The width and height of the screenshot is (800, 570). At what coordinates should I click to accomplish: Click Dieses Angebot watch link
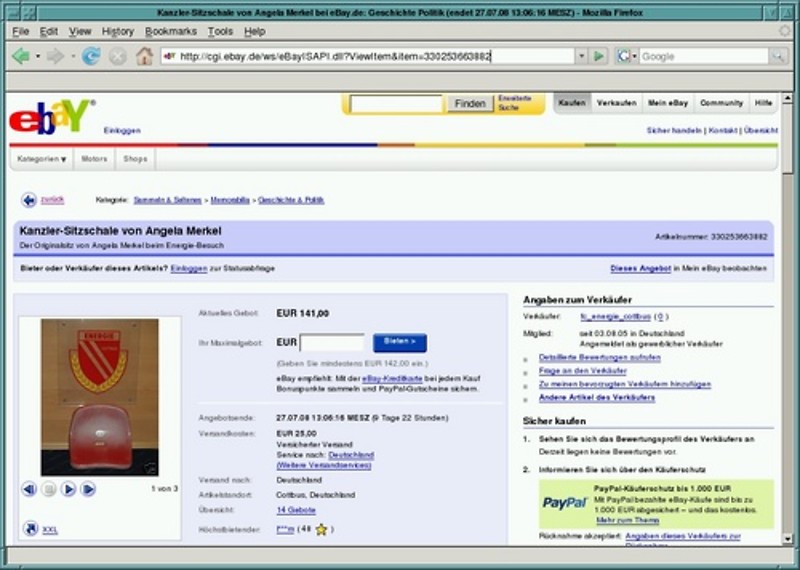640,268
